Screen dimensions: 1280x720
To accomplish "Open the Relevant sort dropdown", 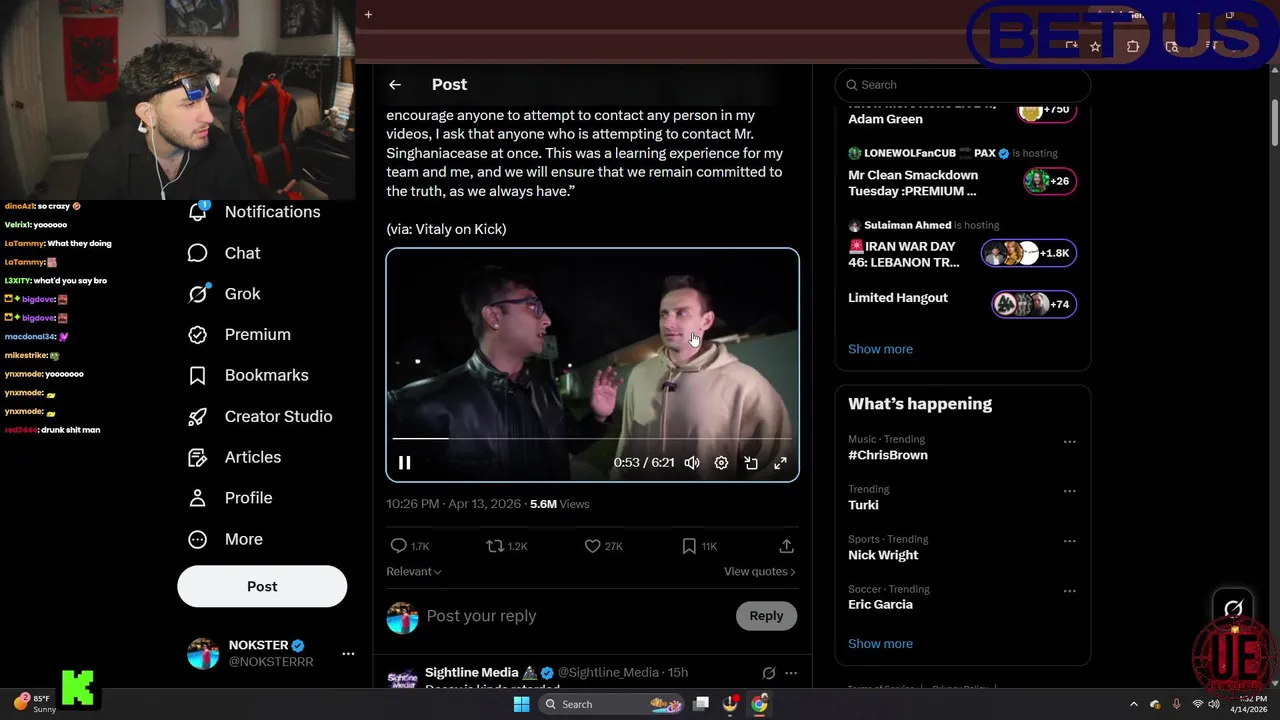I will click(414, 572).
